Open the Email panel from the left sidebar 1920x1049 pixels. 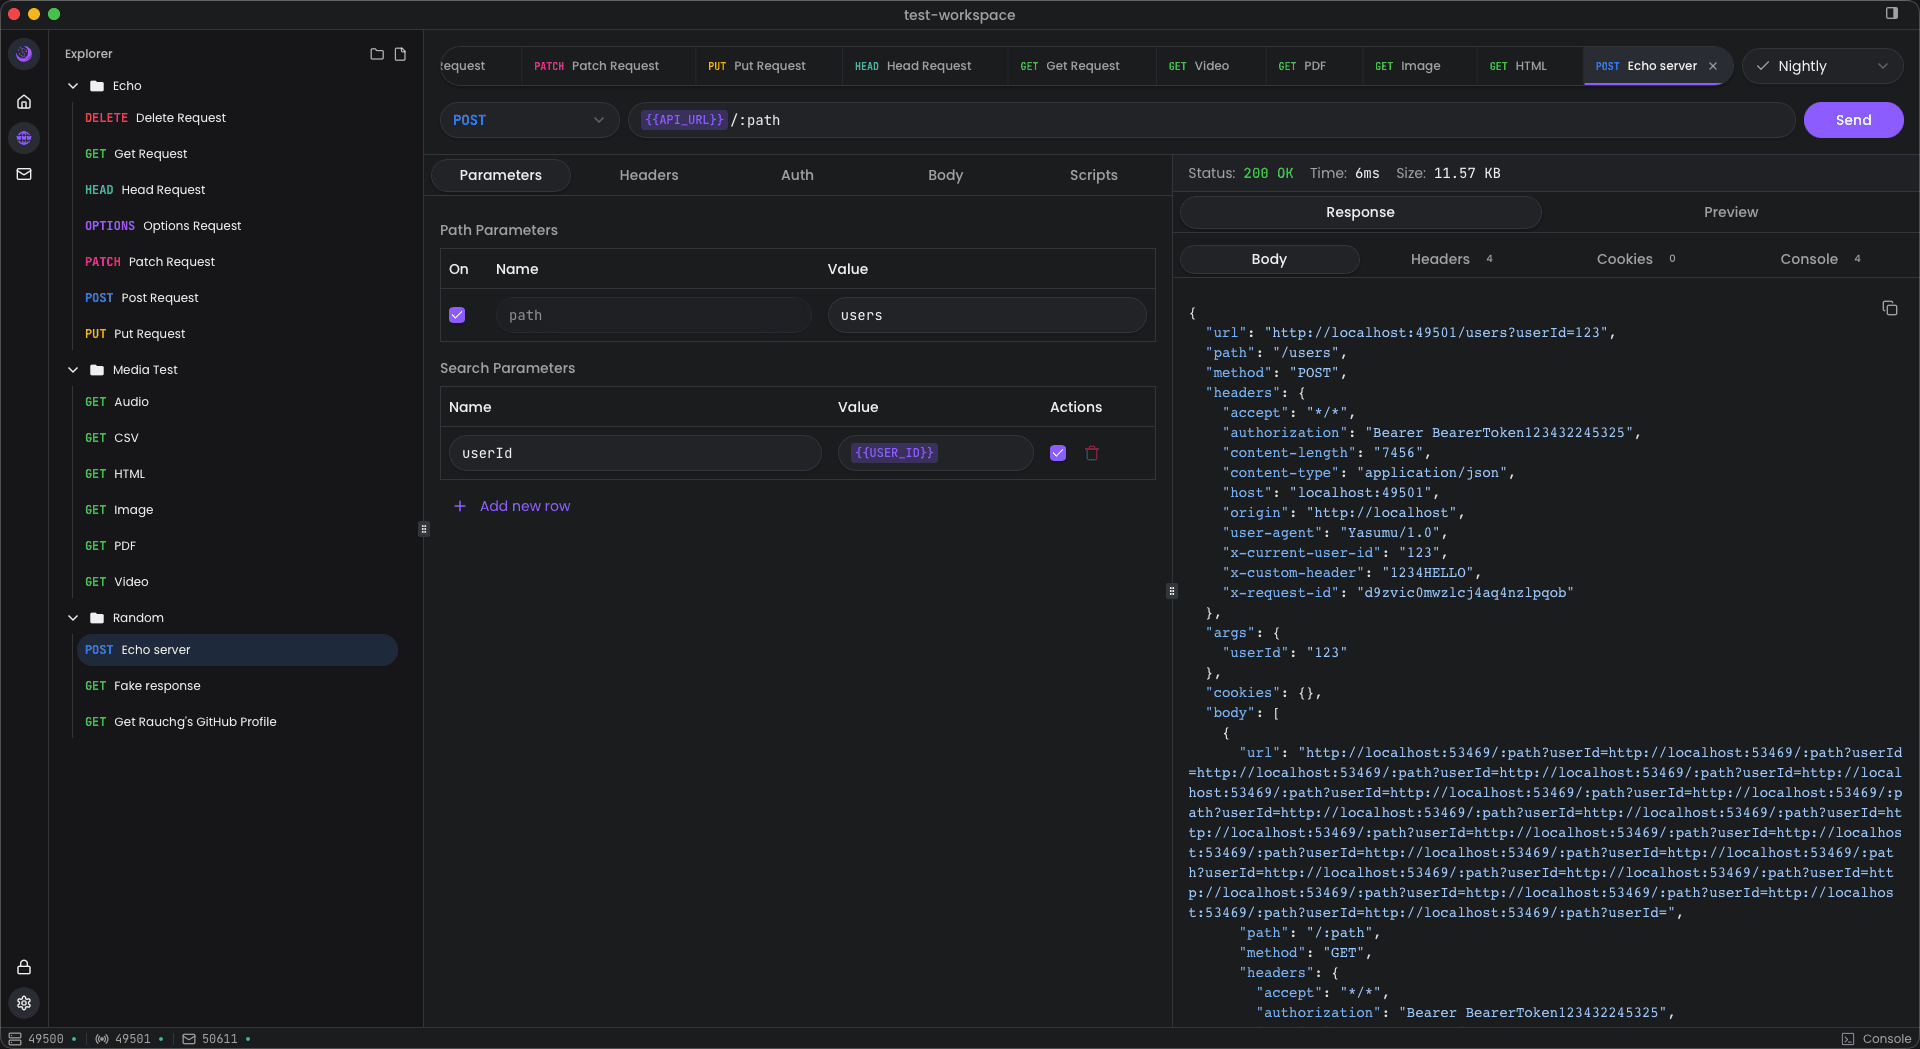[x=24, y=174]
